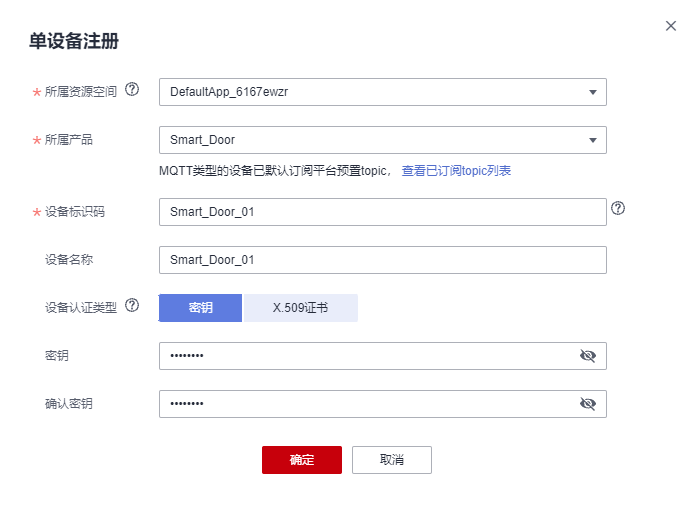Screen dimensions: 693x506
Task: Click help icon next to 设备标识码 field
Action: [618, 209]
